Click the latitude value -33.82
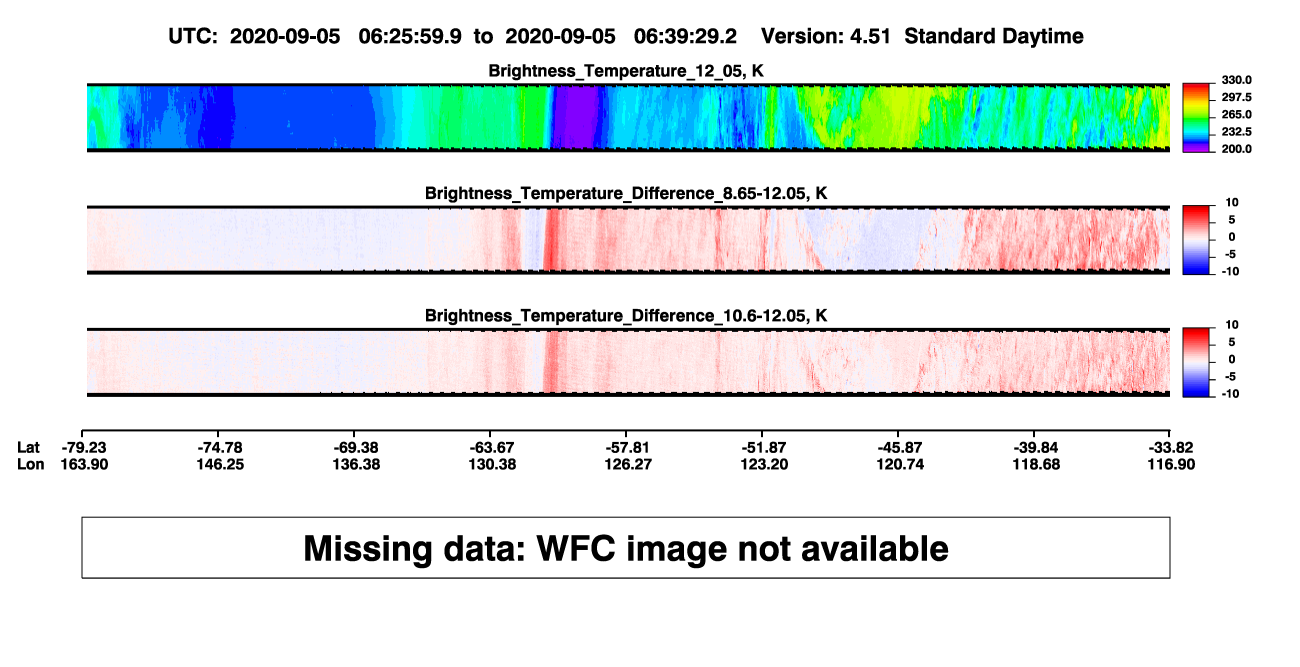The height and width of the screenshot is (667, 1300). (1170, 447)
